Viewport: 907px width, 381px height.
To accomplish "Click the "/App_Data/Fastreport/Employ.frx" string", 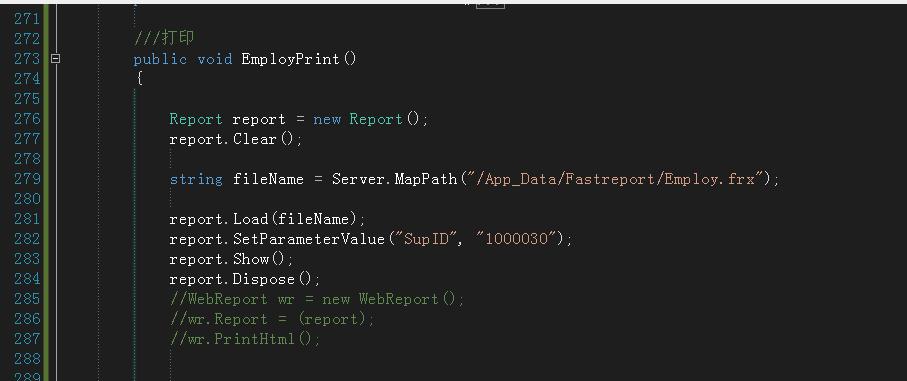I will 615,179.
